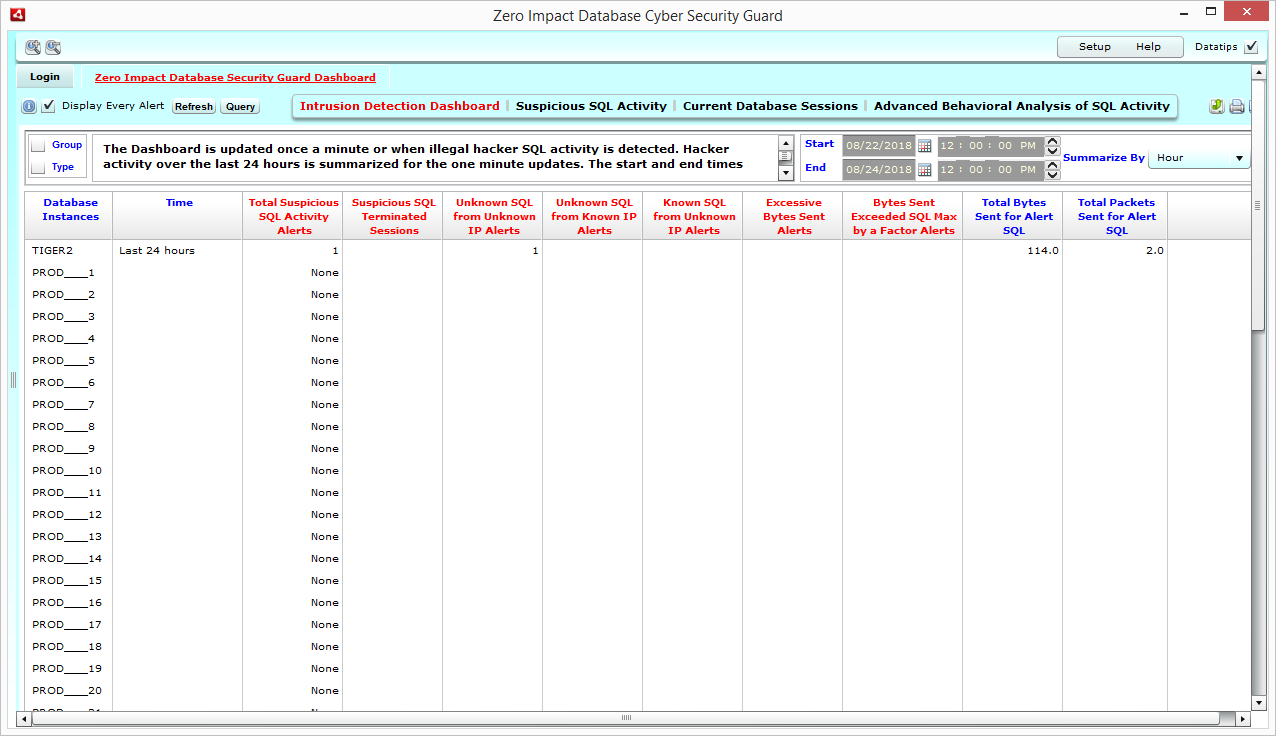
Task: Click the green export icon
Action: click(1217, 107)
